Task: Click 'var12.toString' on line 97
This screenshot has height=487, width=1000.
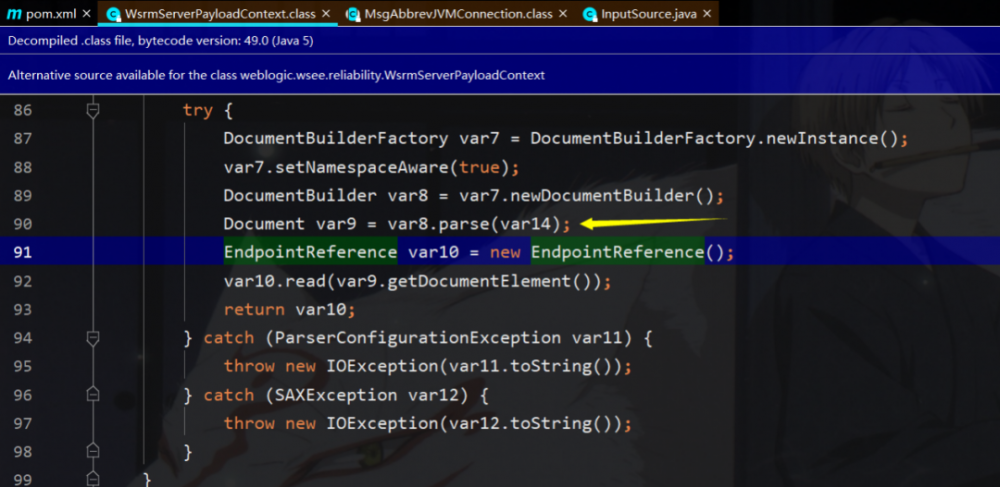Action: click(x=520, y=423)
